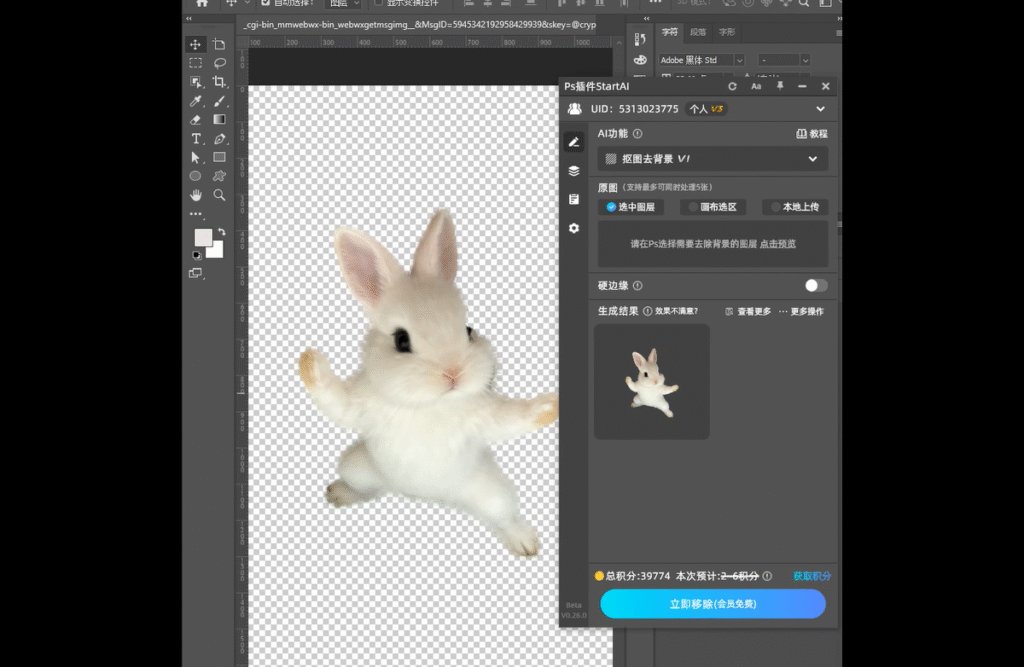The width and height of the screenshot is (1024, 667).
Task: Select the Artboard tool
Action: pyautogui.click(x=219, y=44)
